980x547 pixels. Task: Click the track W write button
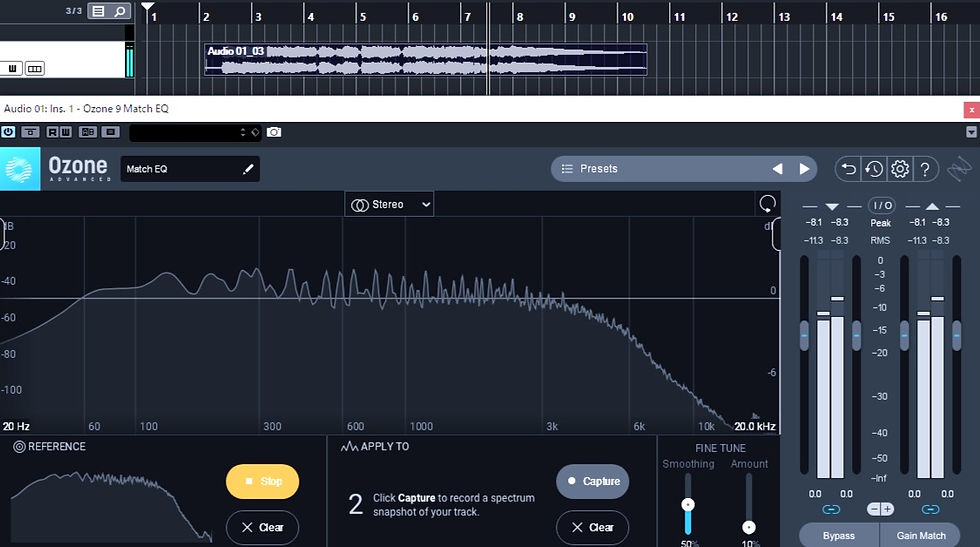pos(12,68)
